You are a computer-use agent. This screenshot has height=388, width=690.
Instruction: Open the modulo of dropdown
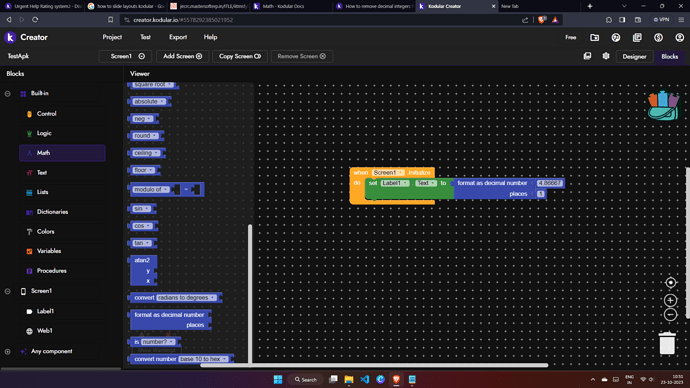[151, 190]
